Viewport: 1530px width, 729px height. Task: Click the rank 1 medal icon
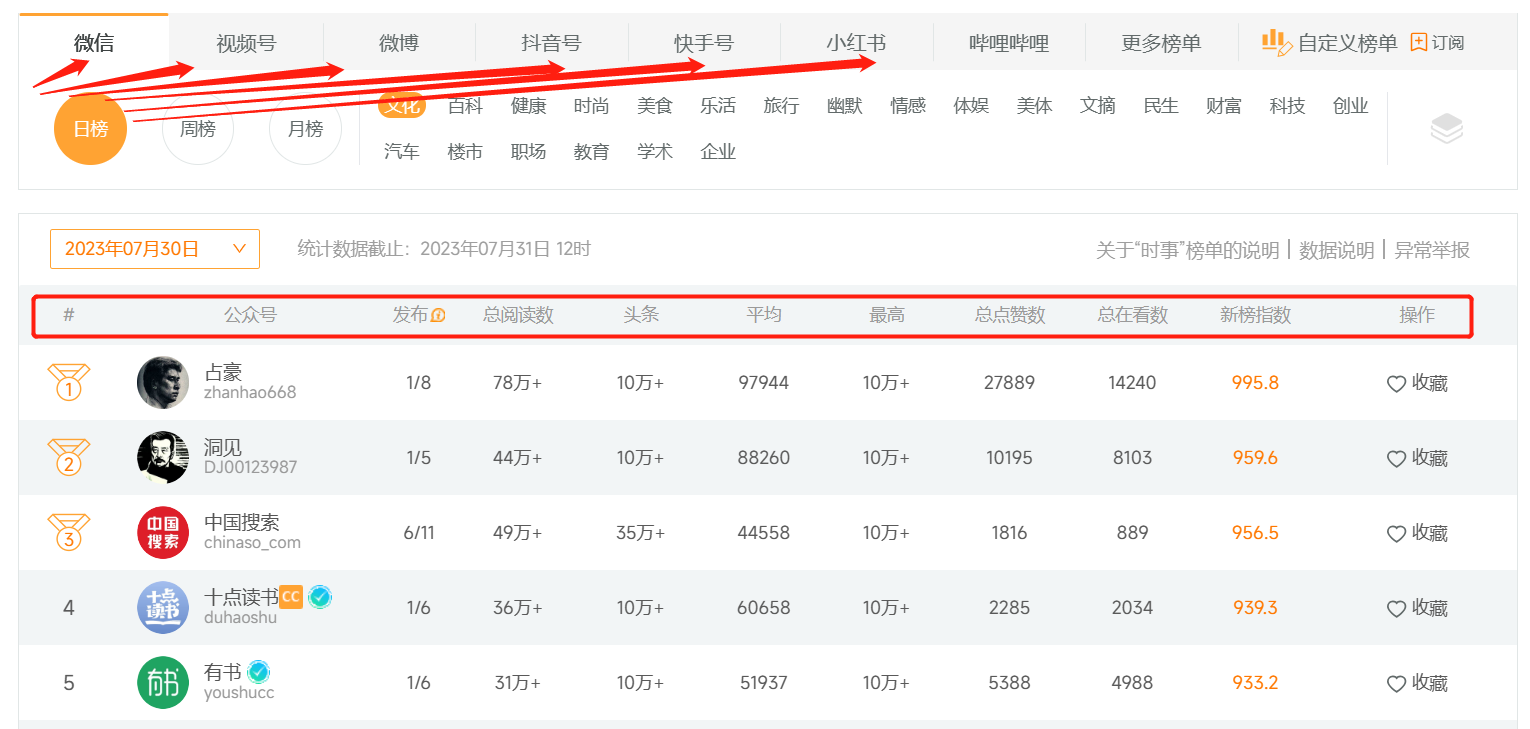pyautogui.click(x=68, y=382)
